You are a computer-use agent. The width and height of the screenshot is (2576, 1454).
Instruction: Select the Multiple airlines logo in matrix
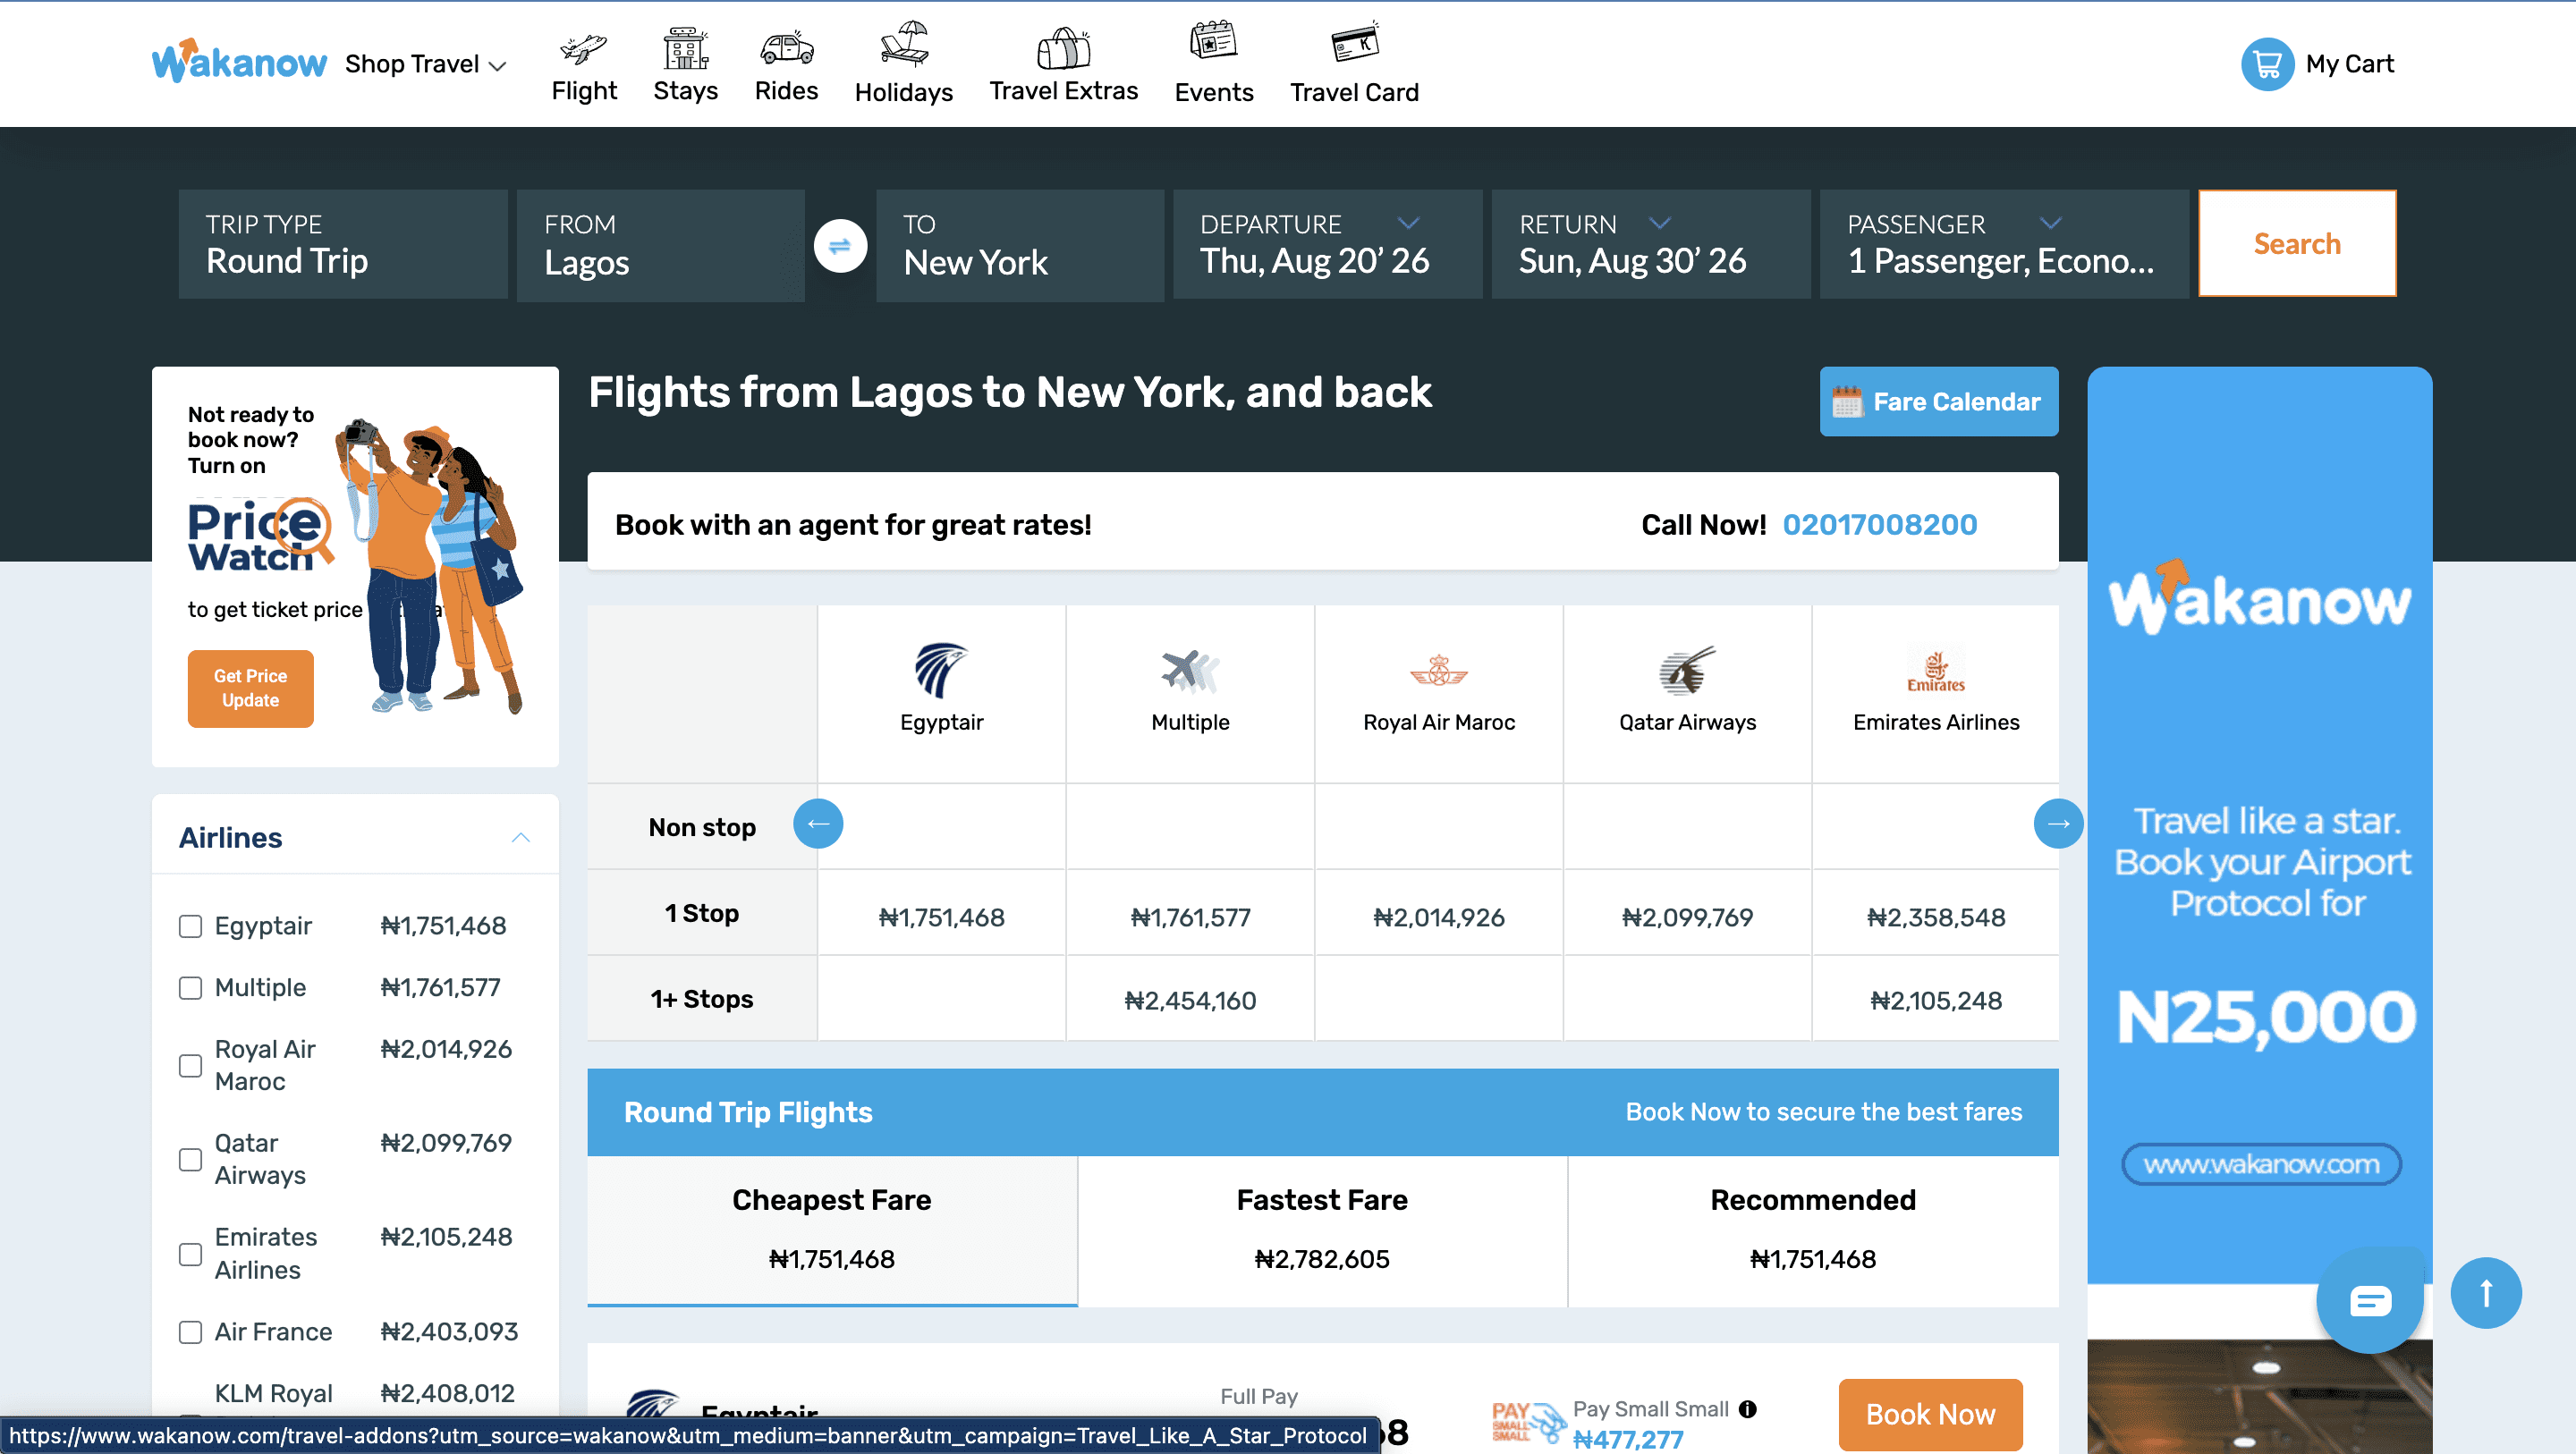point(1190,671)
